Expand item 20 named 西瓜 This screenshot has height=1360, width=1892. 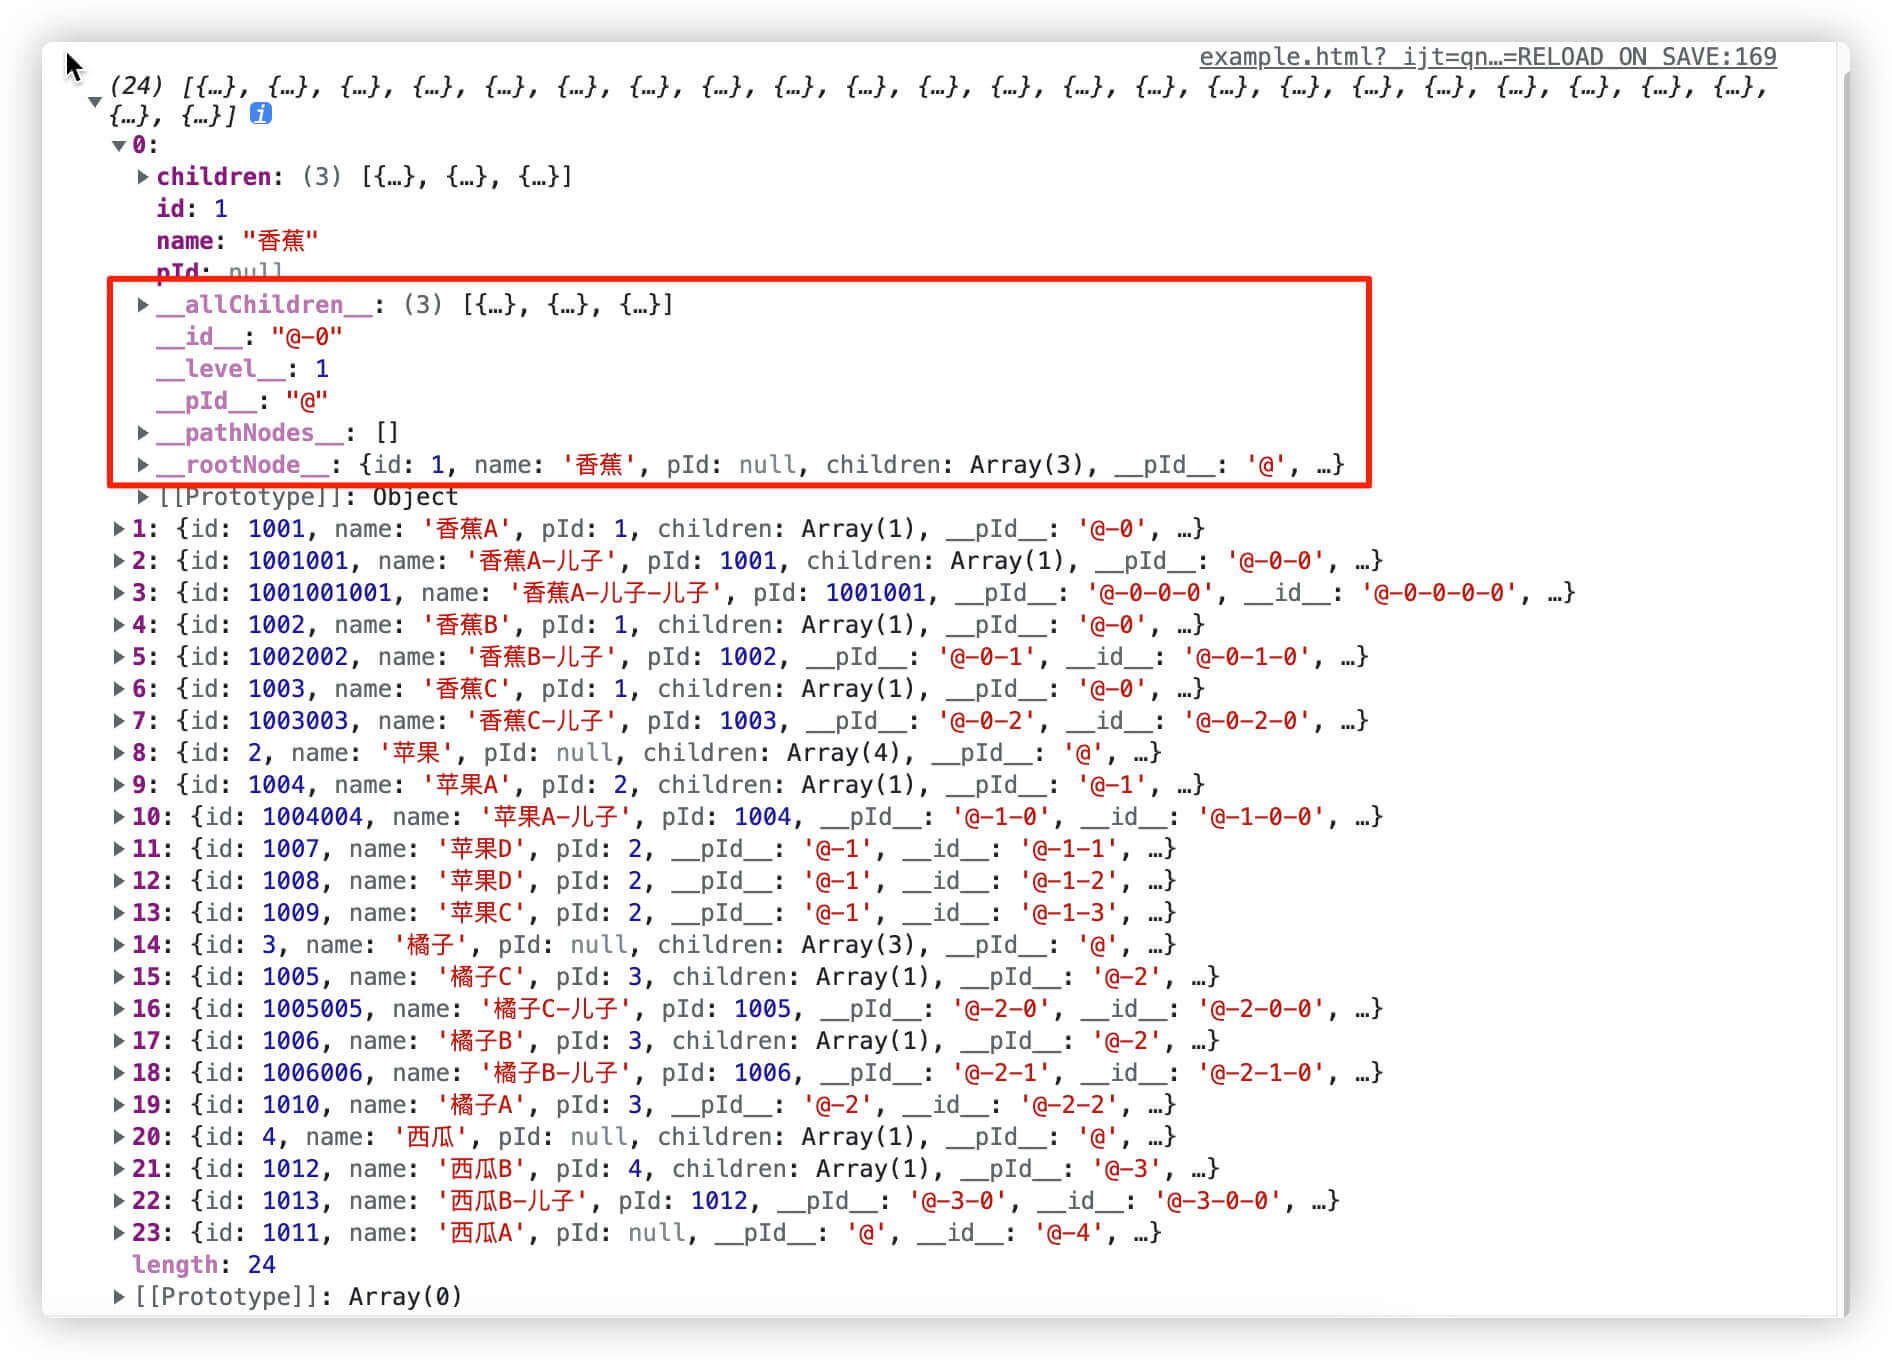click(119, 1137)
